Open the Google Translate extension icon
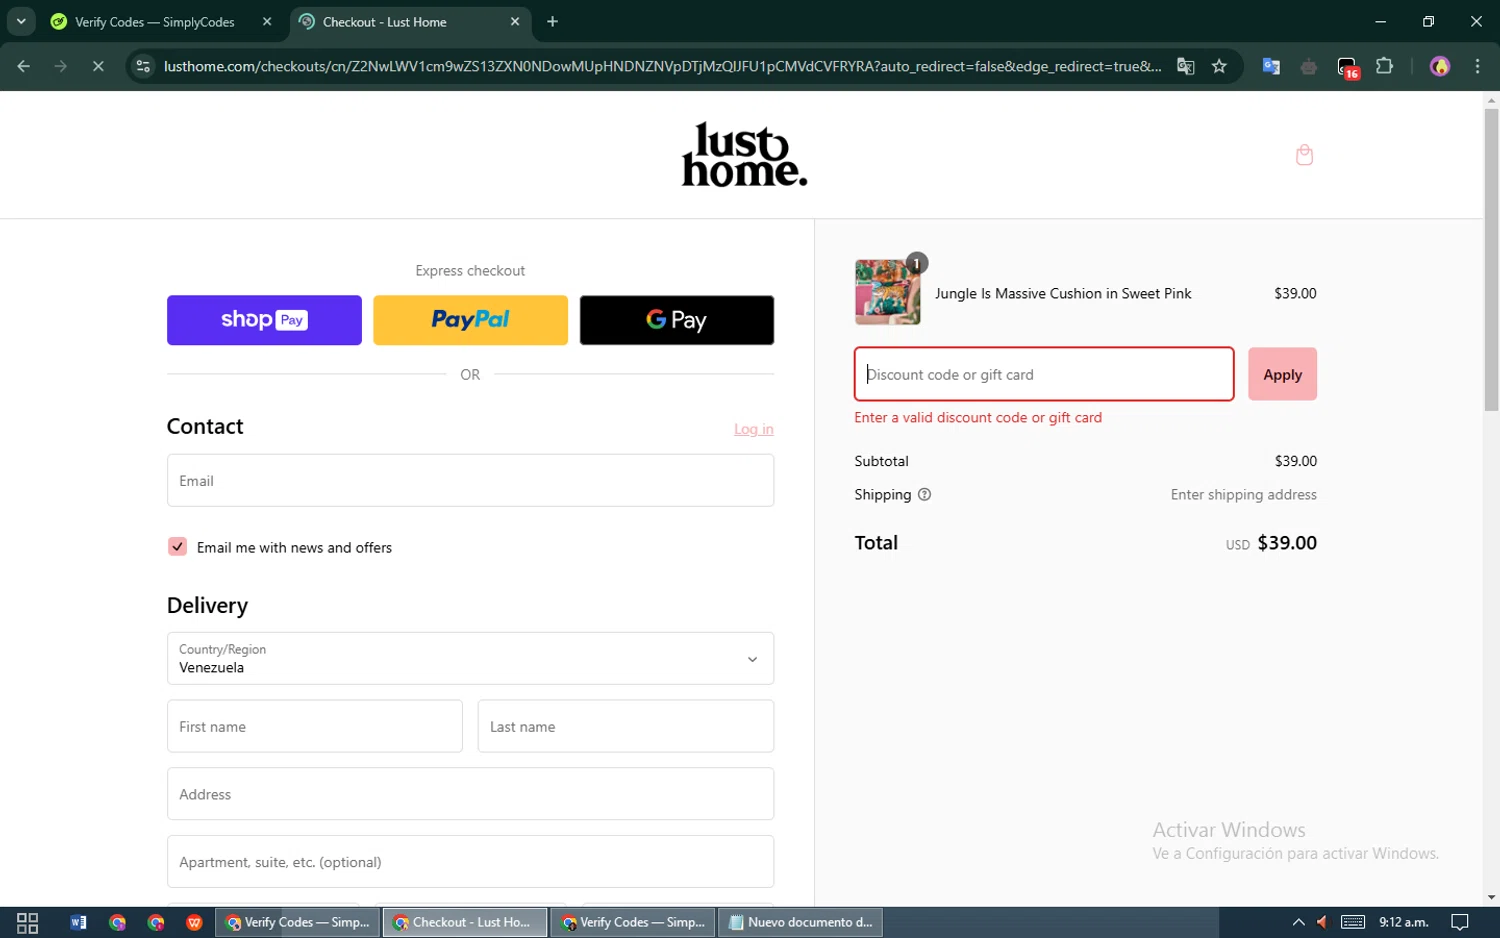Image resolution: width=1500 pixels, height=938 pixels. click(x=1271, y=66)
